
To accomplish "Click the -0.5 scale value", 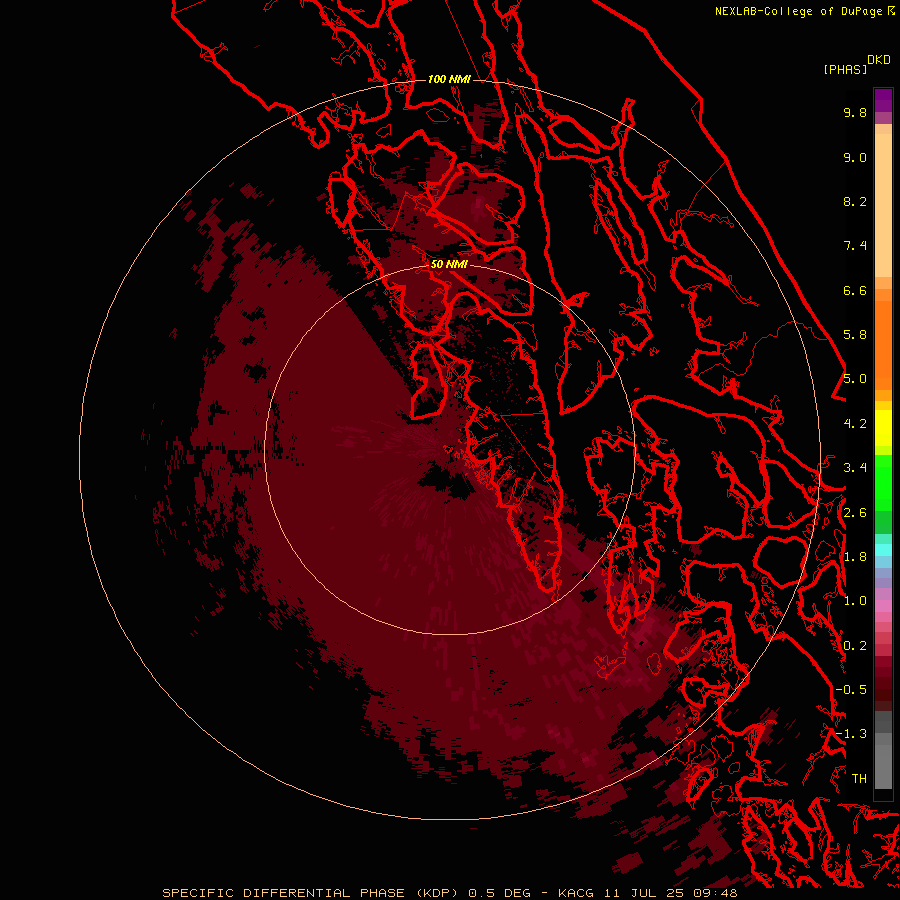I will click(851, 690).
